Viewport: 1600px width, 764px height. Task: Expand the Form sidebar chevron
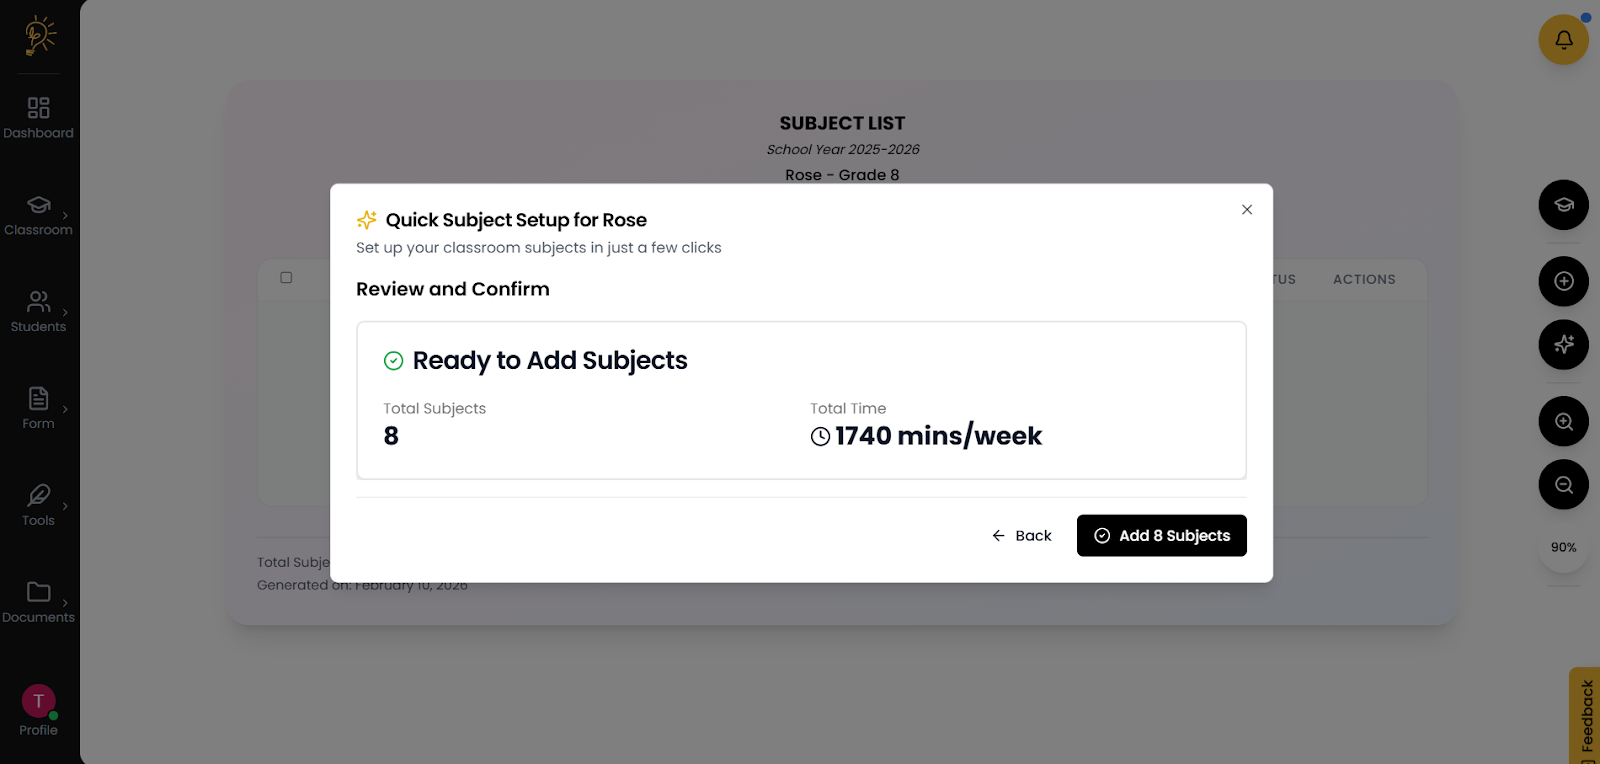[x=66, y=409]
